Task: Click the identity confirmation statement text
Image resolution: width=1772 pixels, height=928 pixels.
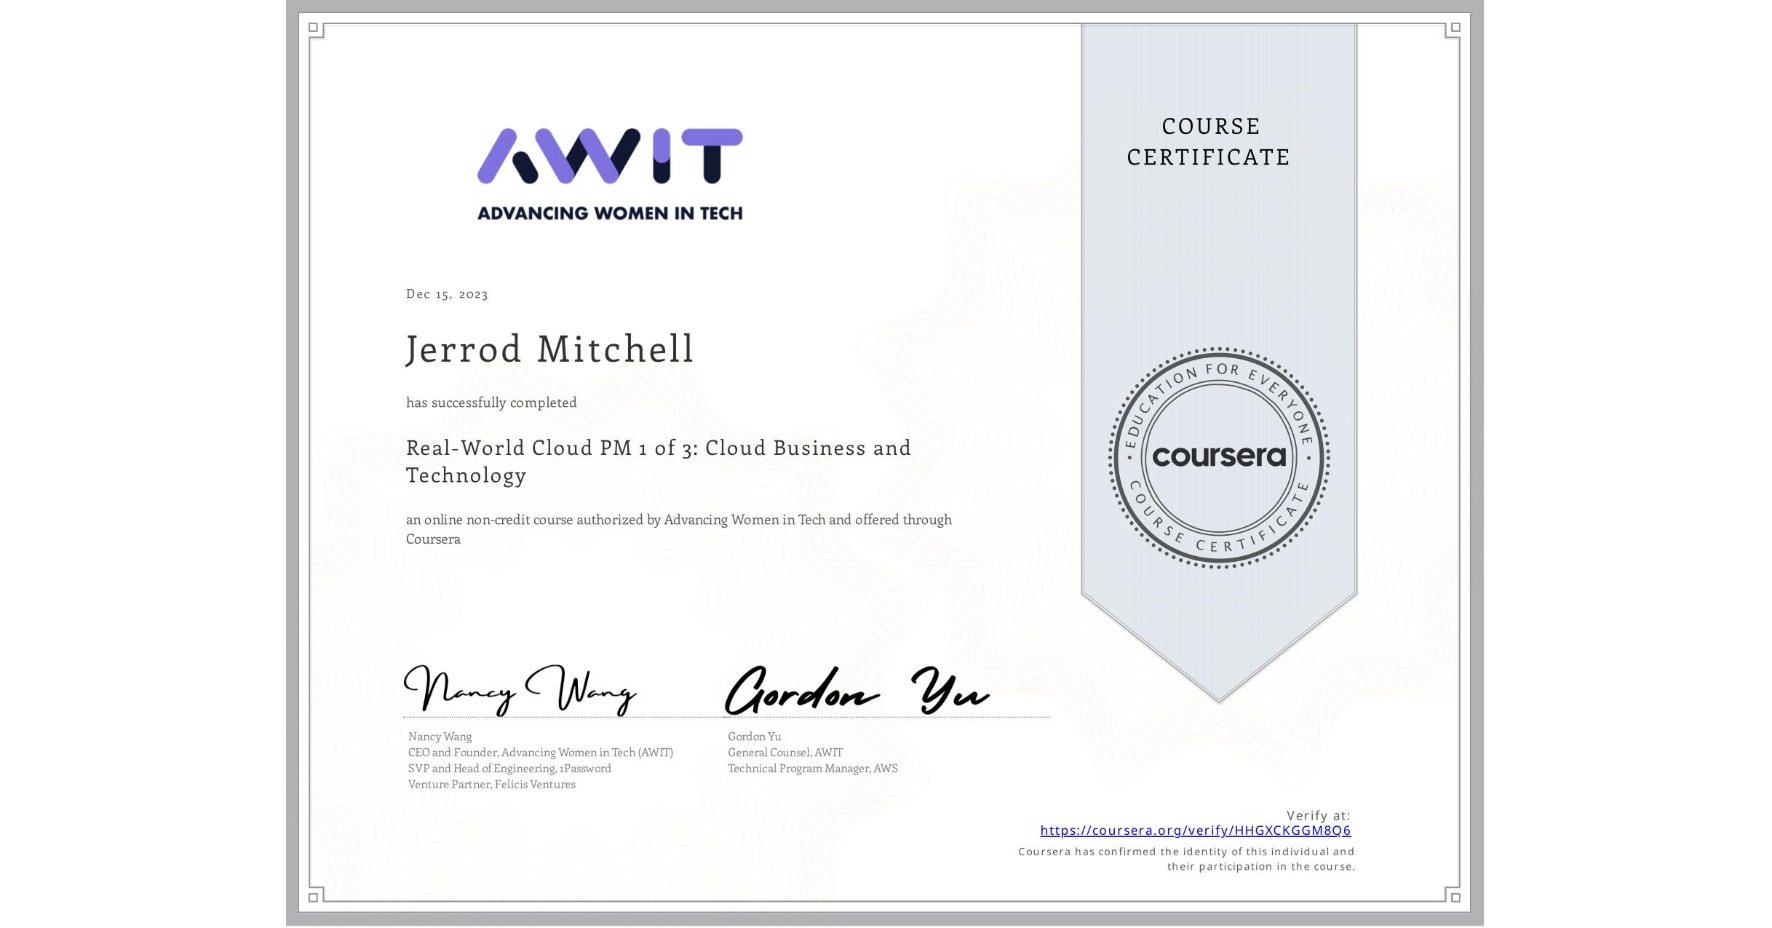Action: coord(1185,858)
